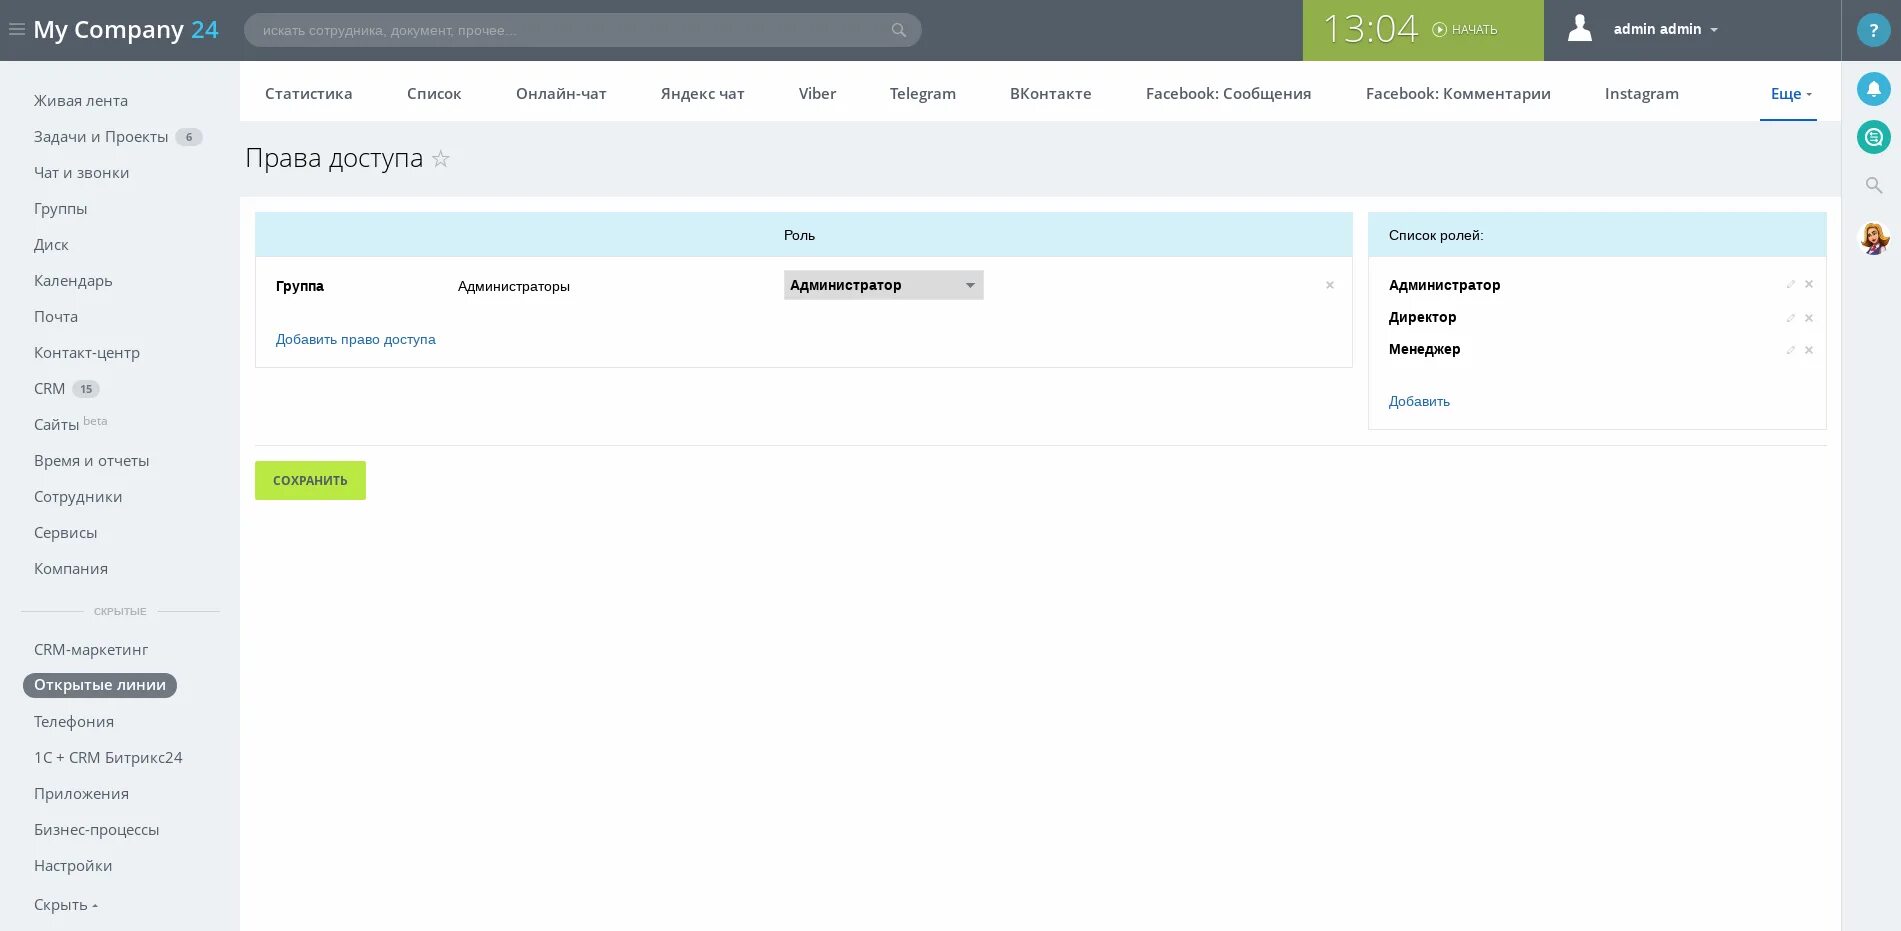The image size is (1901, 931).
Task: Open the role dropdown for Администраторы group
Action: coord(883,285)
